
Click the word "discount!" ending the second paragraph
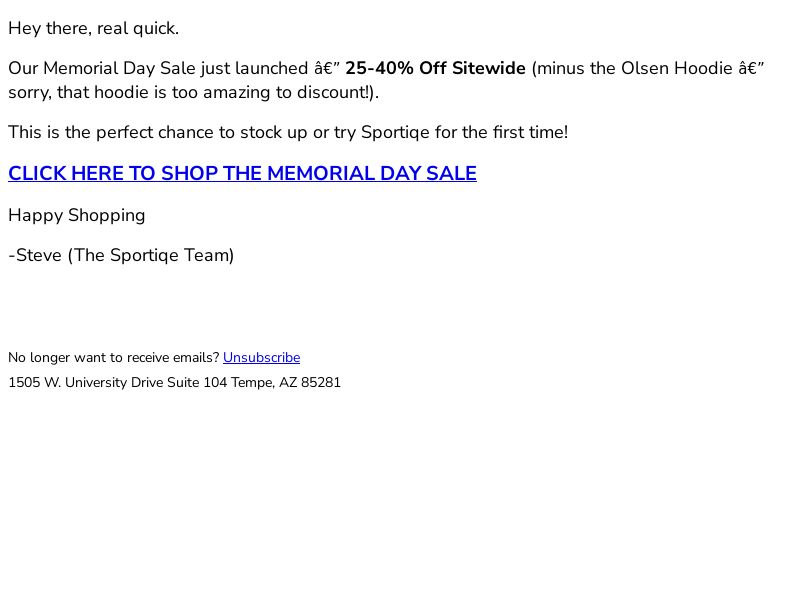pyautogui.click(x=335, y=92)
